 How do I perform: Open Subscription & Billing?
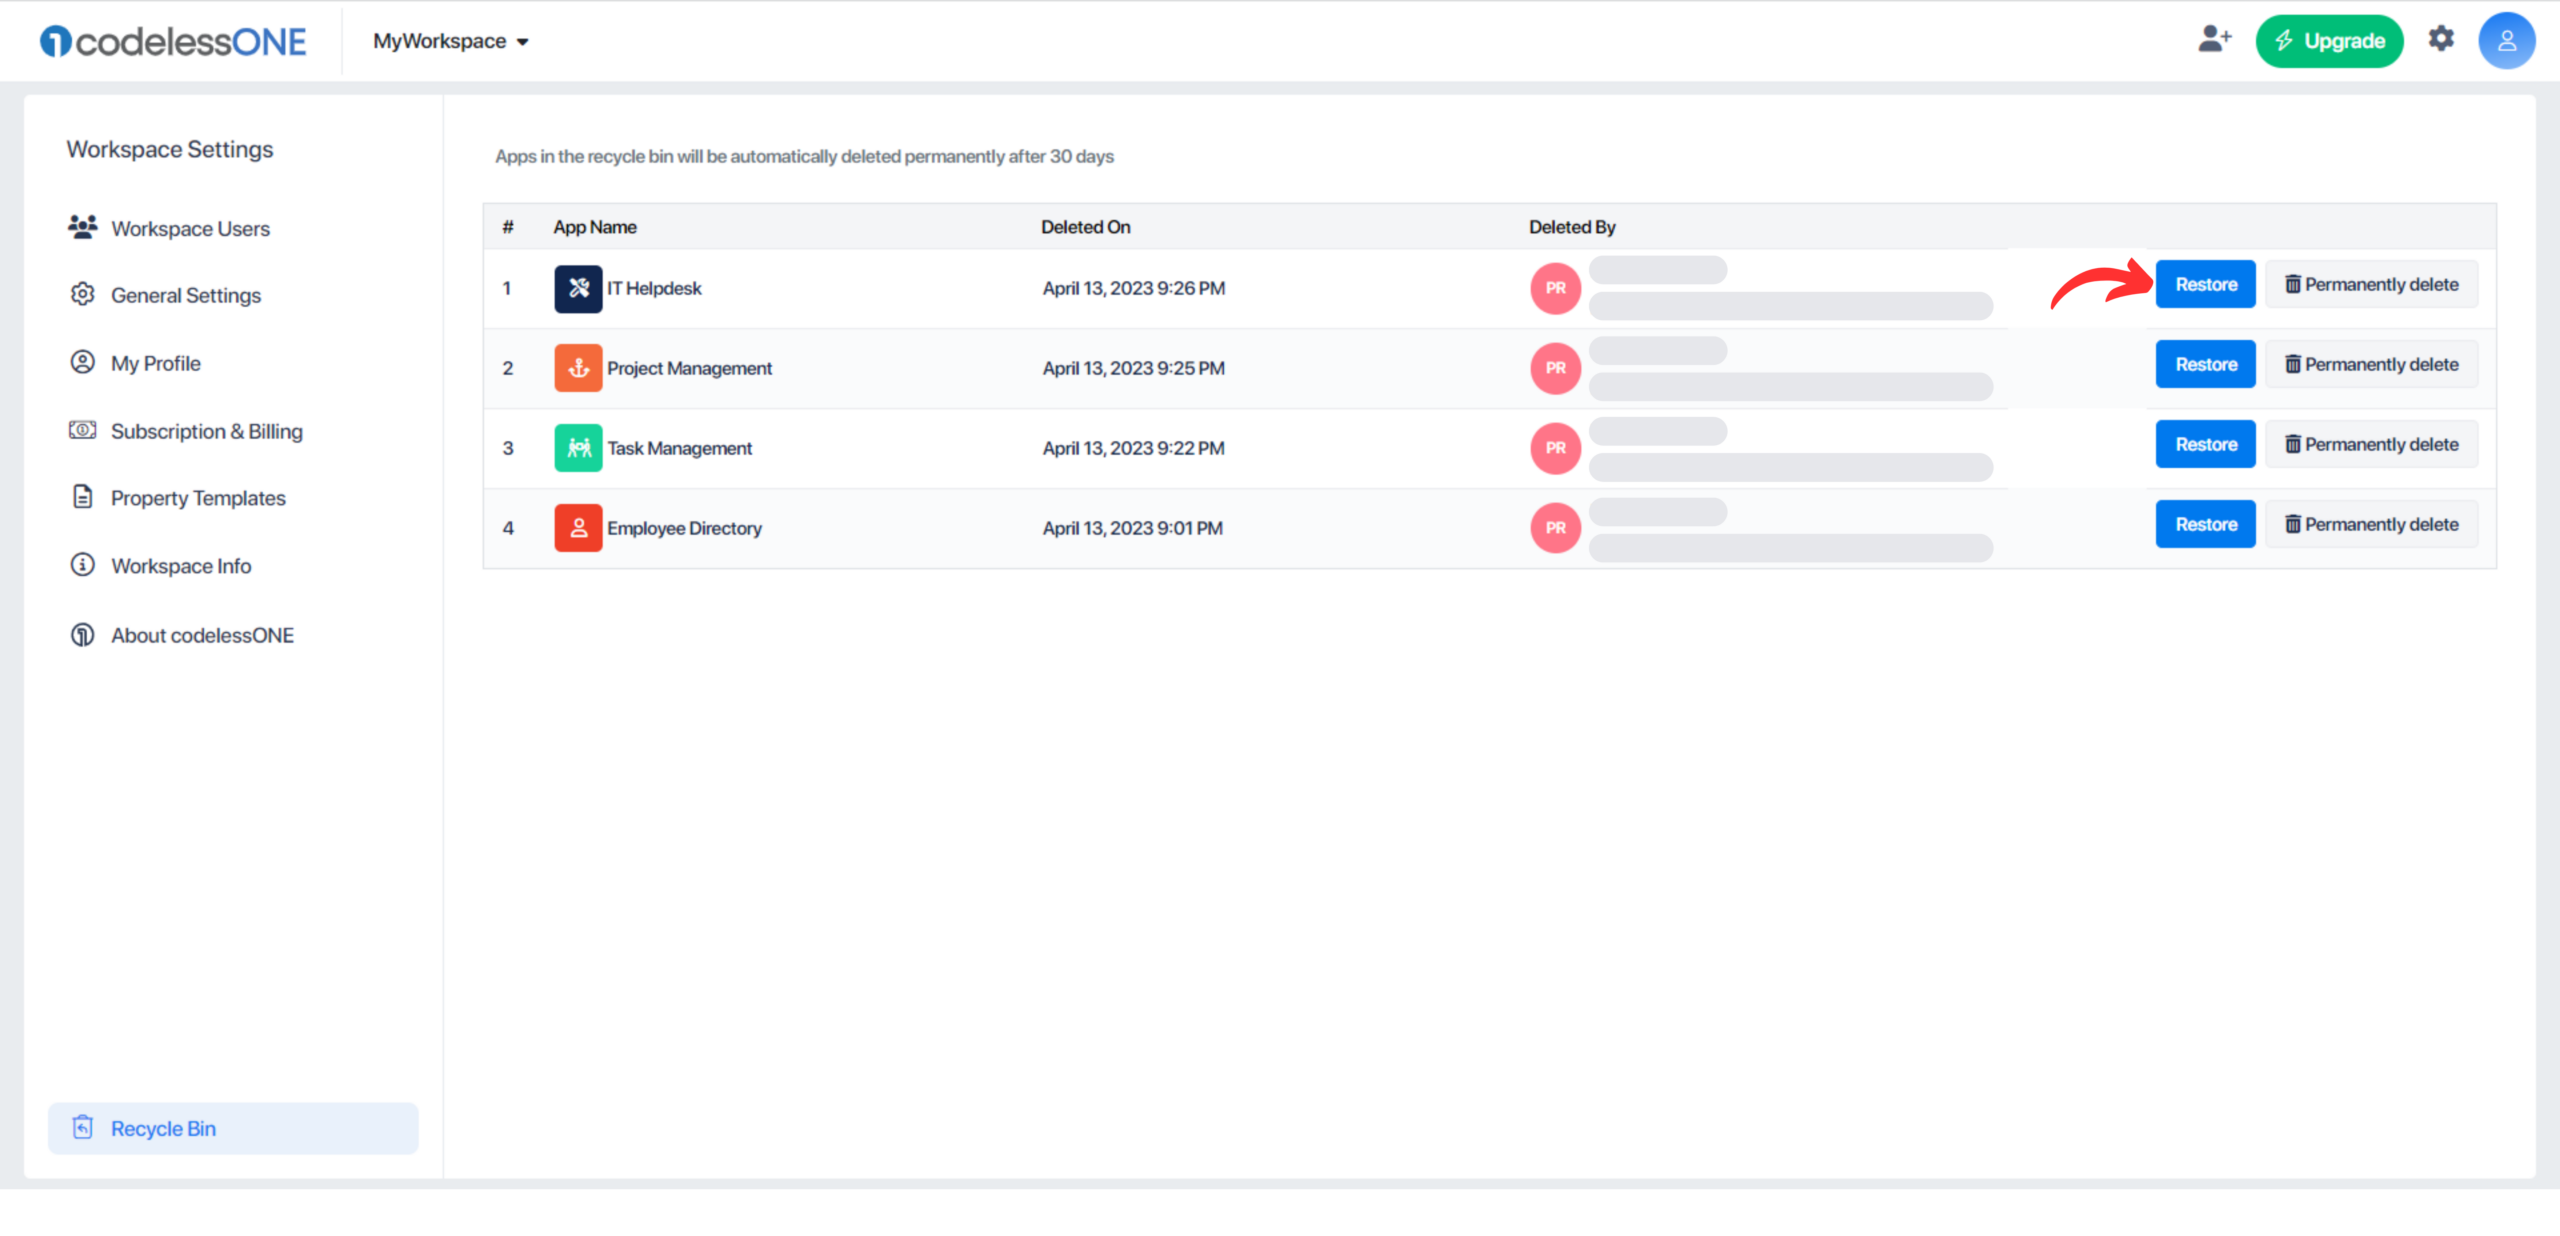pos(207,431)
